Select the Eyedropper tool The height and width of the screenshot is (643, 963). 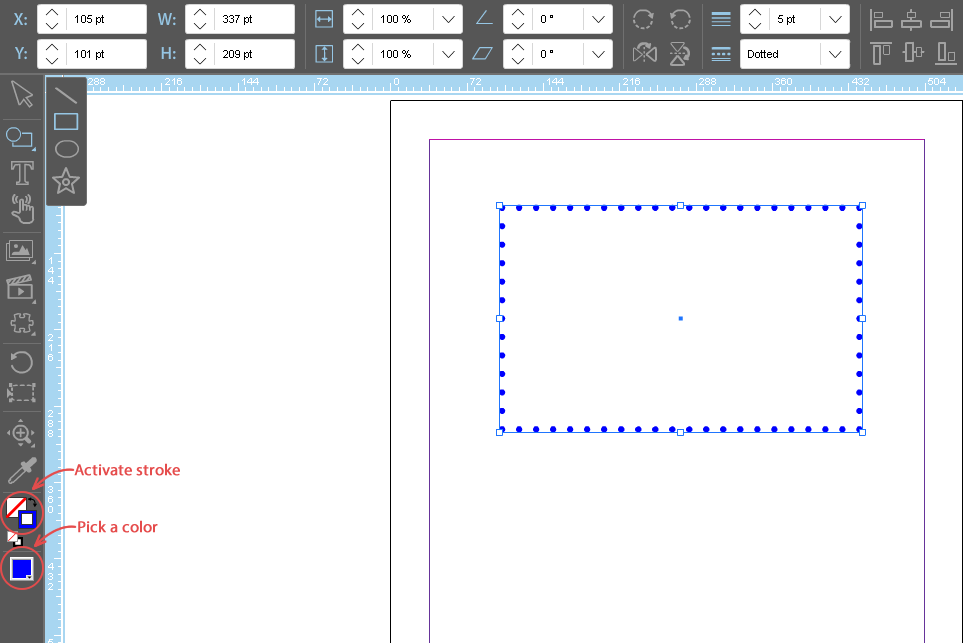[x=21, y=470]
